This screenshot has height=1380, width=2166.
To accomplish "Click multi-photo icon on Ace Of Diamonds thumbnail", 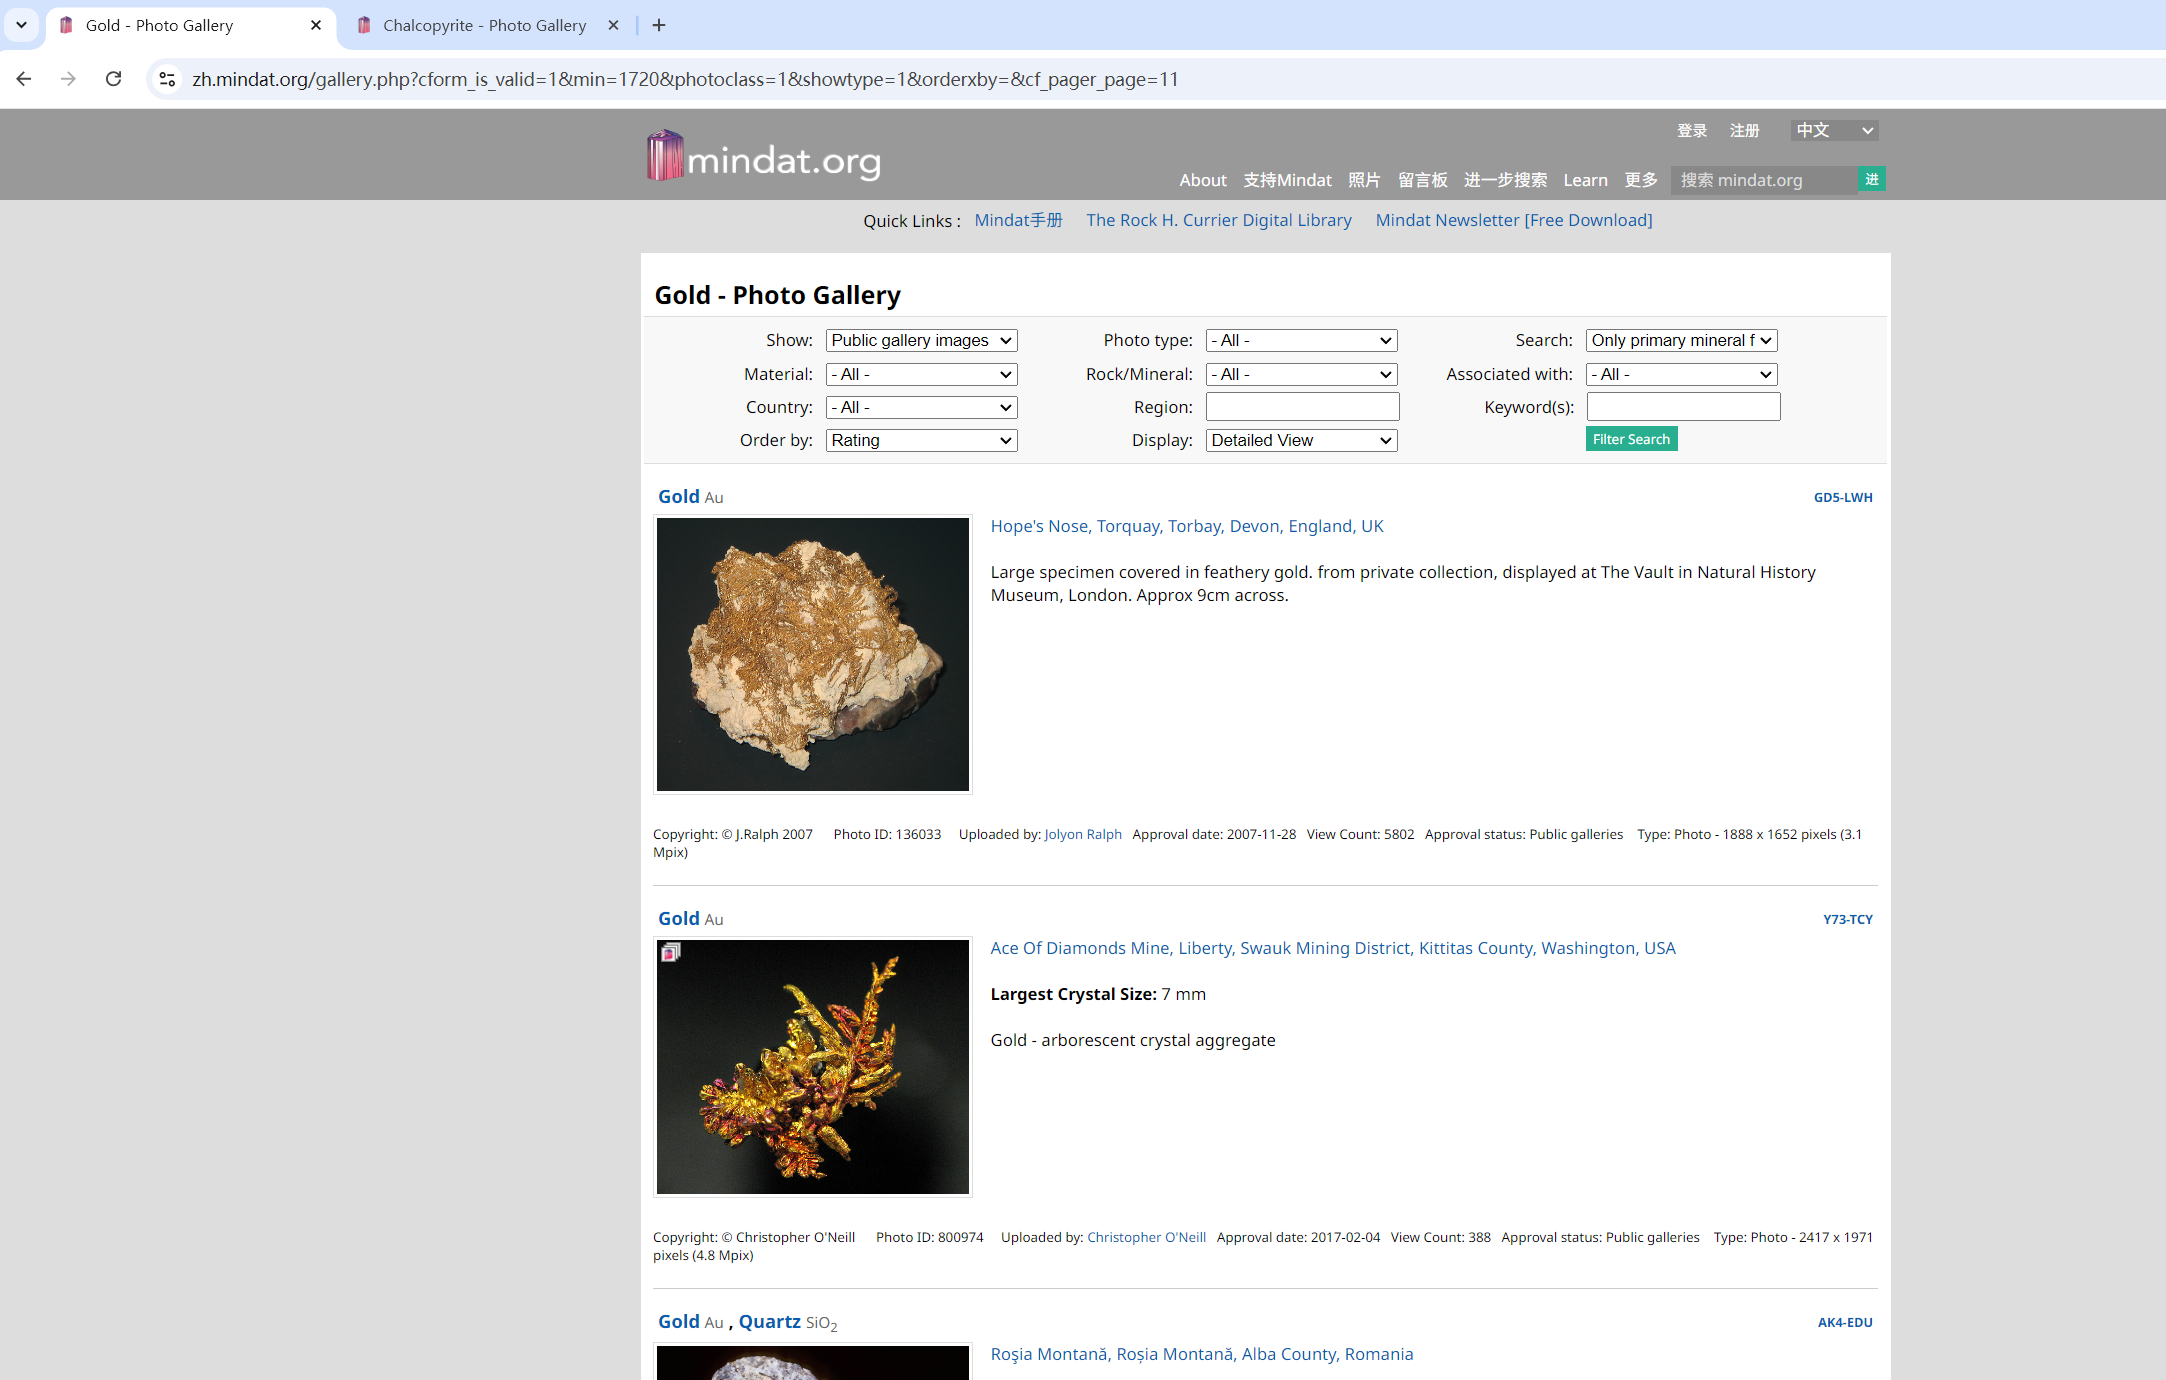I will (x=671, y=952).
